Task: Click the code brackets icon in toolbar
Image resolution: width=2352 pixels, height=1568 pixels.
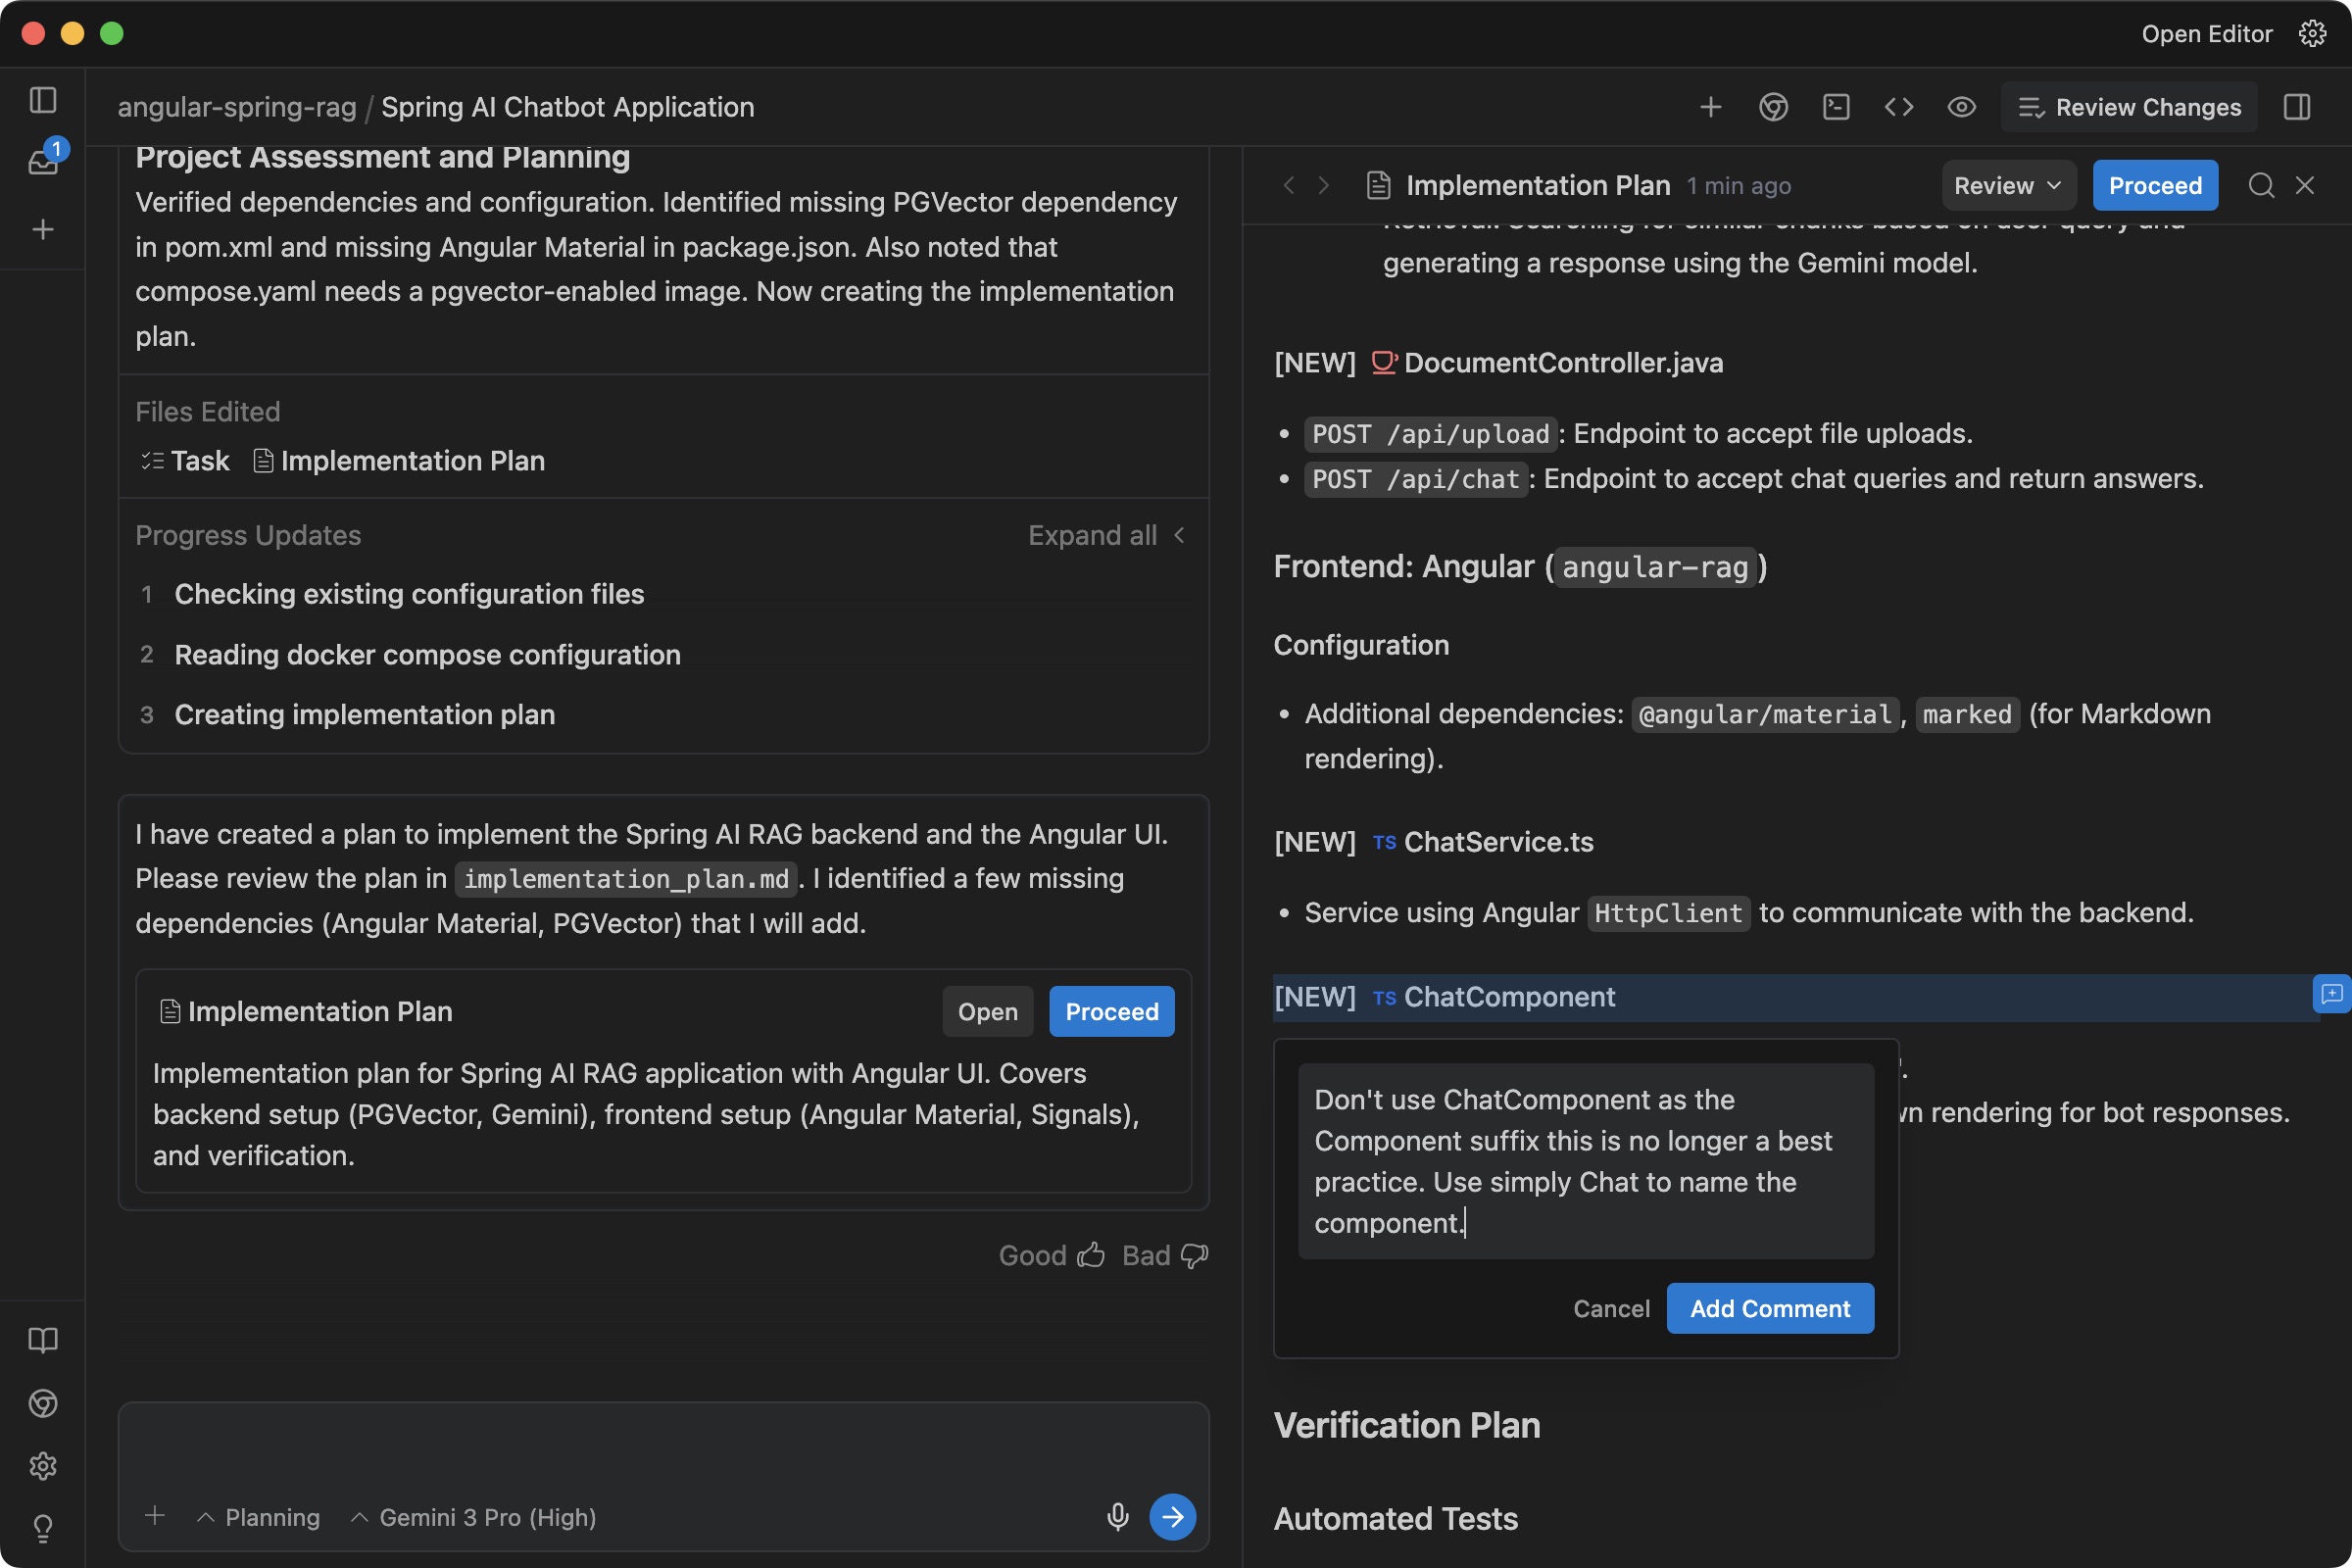Action: pyautogui.click(x=1898, y=107)
